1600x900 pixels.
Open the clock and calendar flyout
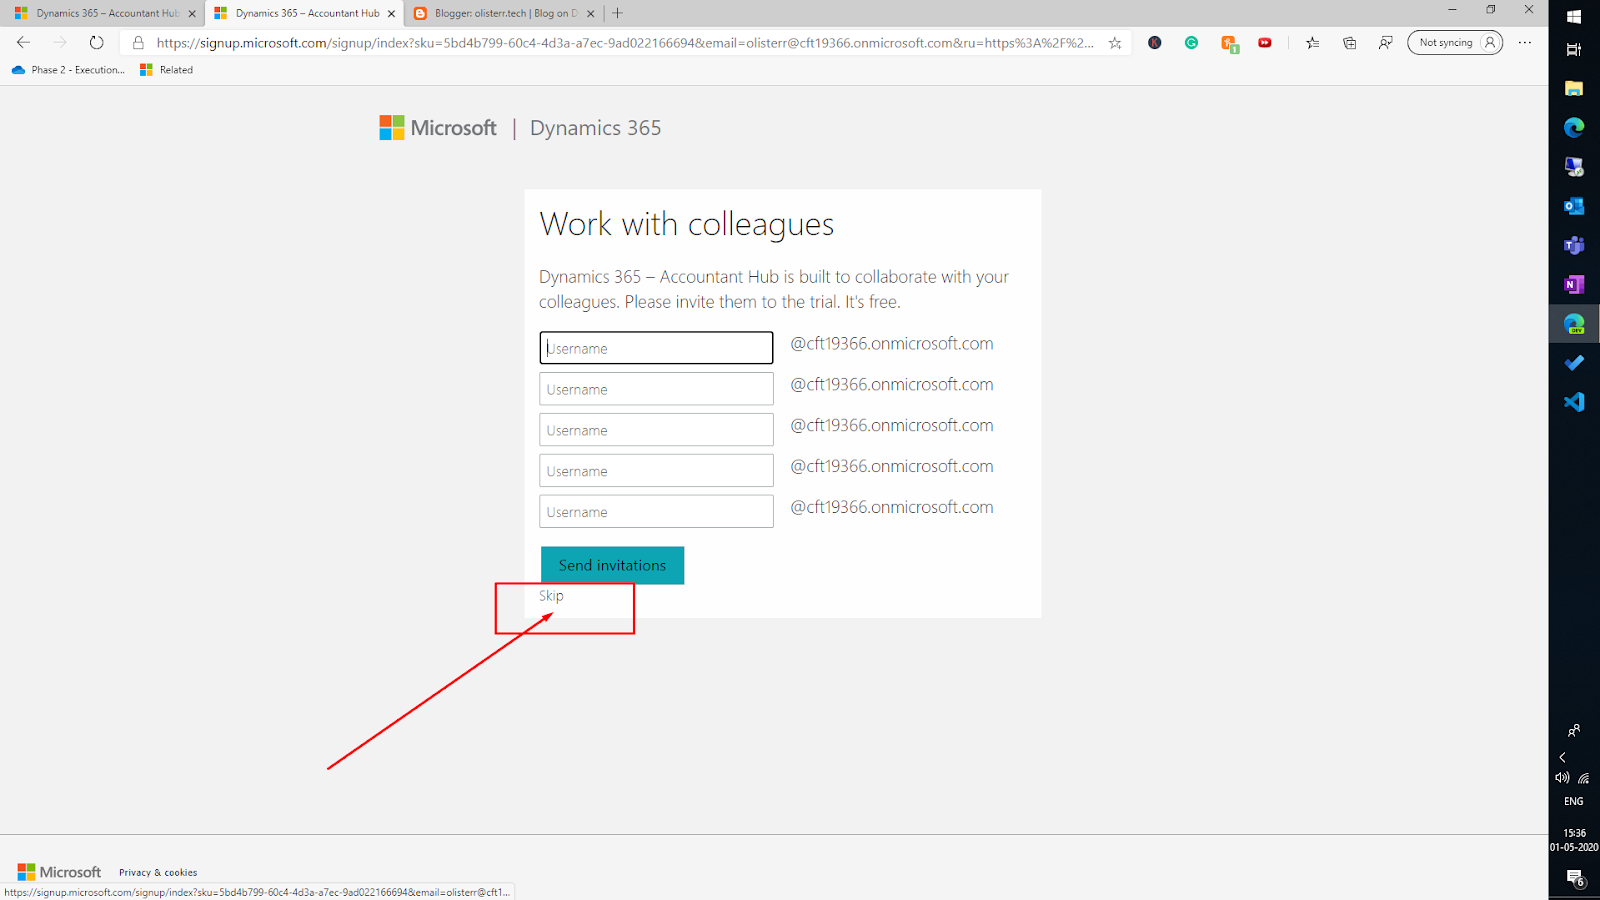[x=1574, y=840]
